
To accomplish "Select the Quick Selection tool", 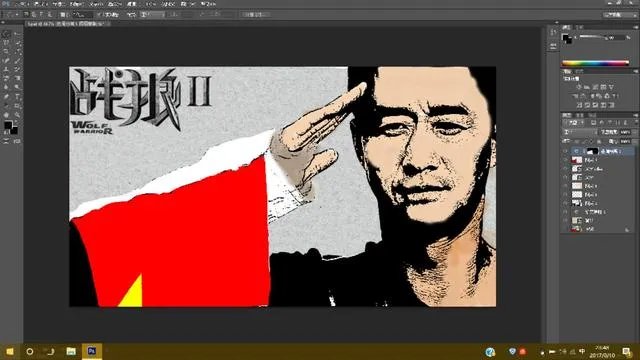I will point(18,43).
